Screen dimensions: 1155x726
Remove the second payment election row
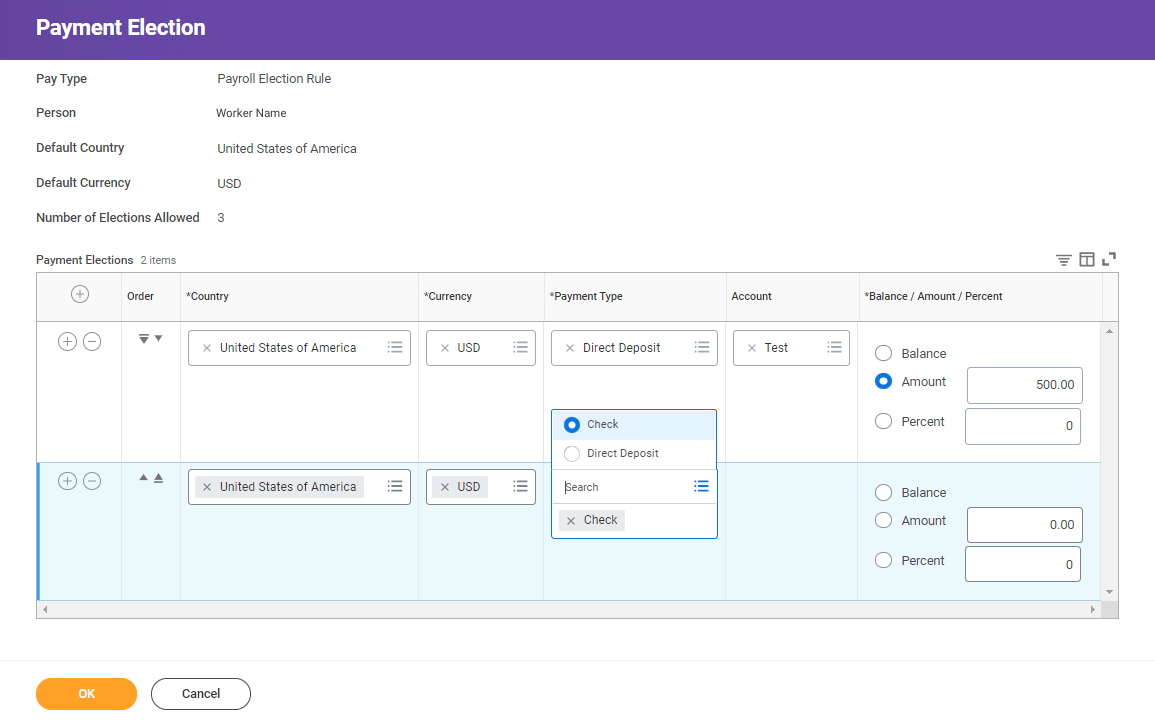pyautogui.click(x=91, y=481)
